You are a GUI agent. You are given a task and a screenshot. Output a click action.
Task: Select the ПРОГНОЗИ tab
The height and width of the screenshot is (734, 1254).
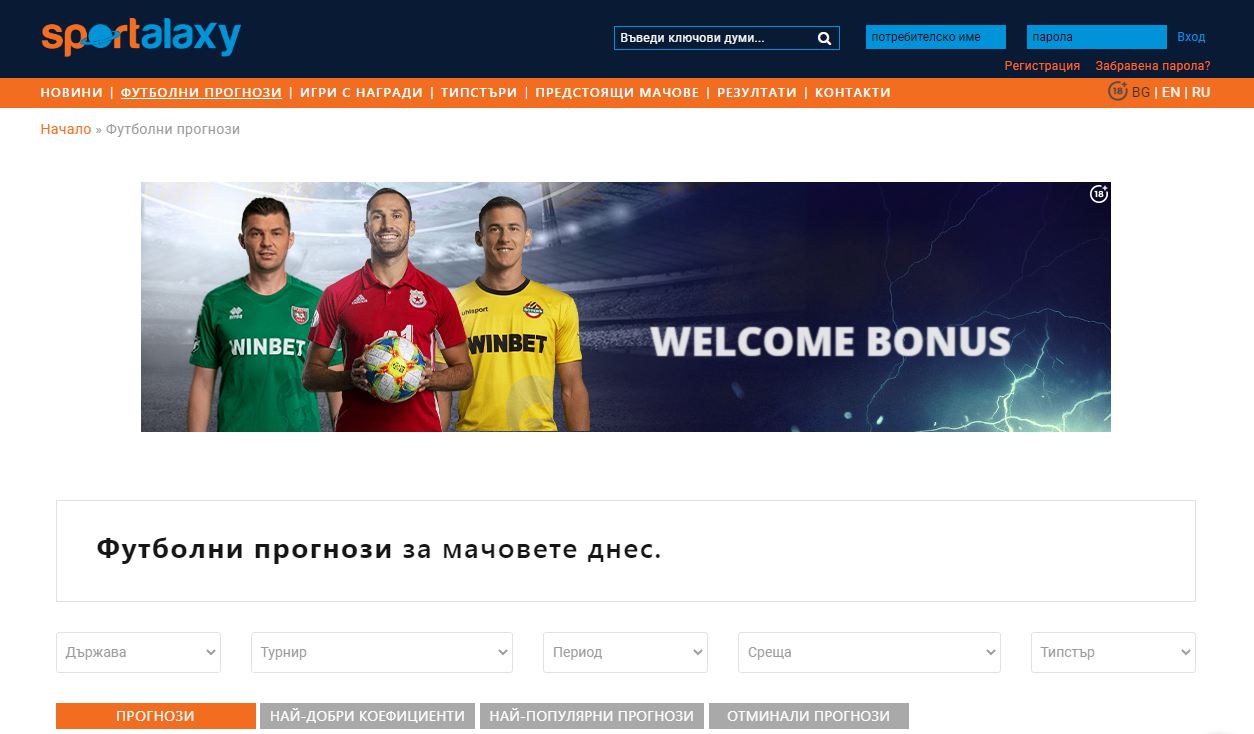pos(156,716)
